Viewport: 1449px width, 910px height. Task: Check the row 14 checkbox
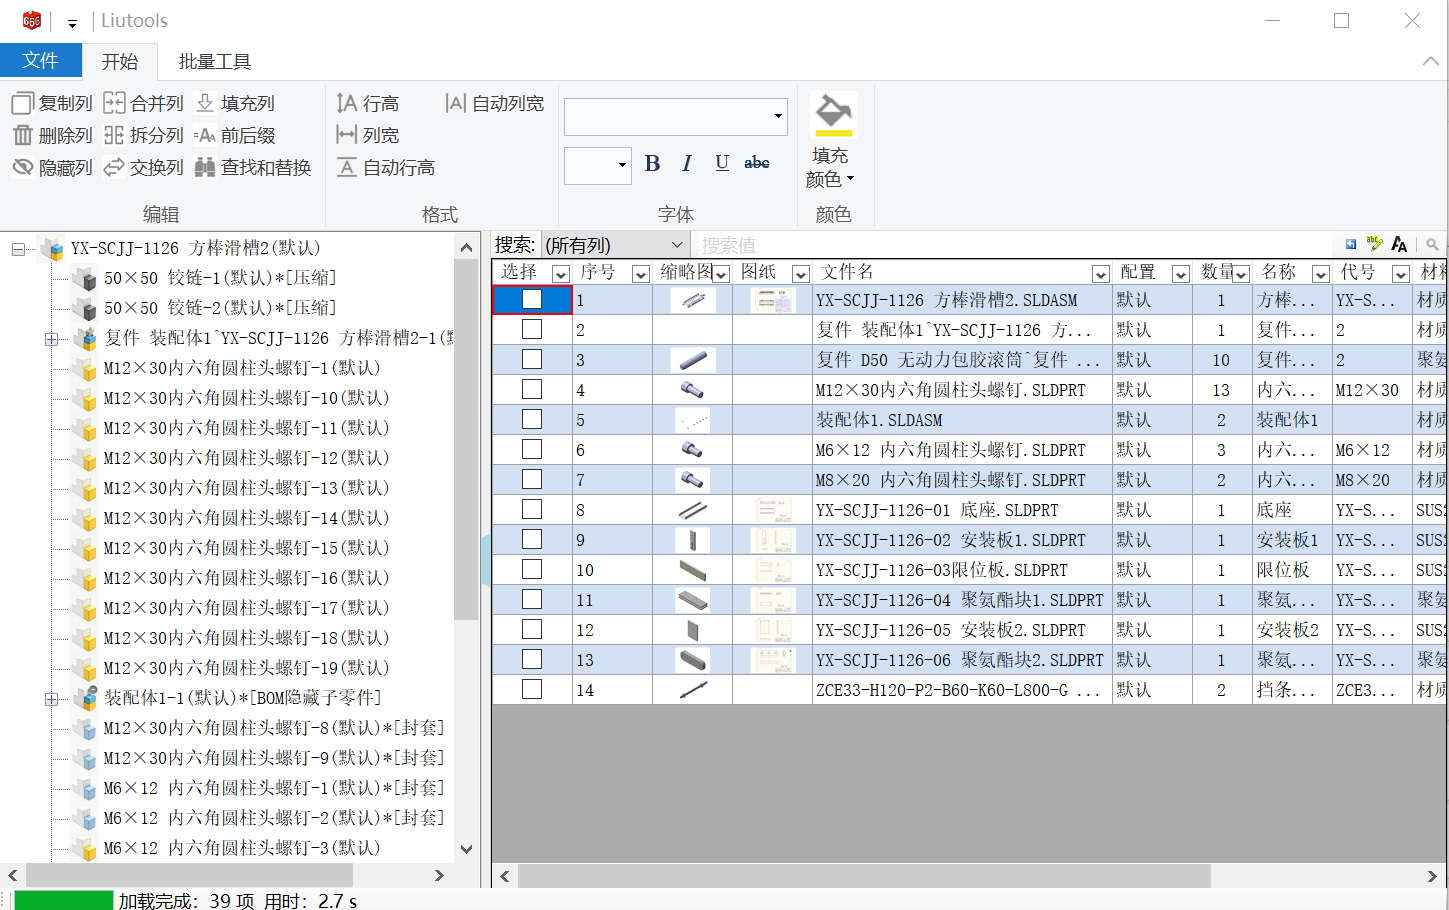(x=532, y=689)
